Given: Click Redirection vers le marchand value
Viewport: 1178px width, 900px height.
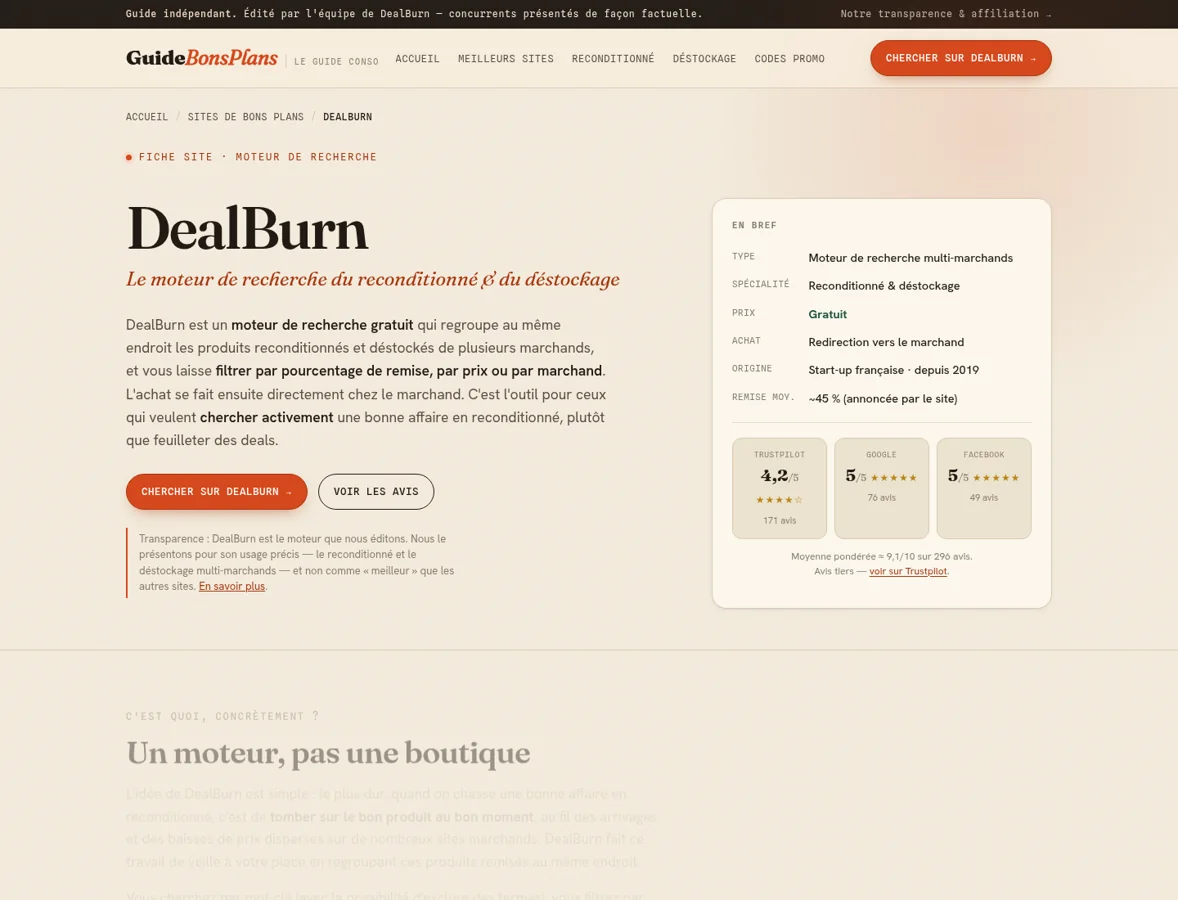Looking at the screenshot, I should coord(887,342).
